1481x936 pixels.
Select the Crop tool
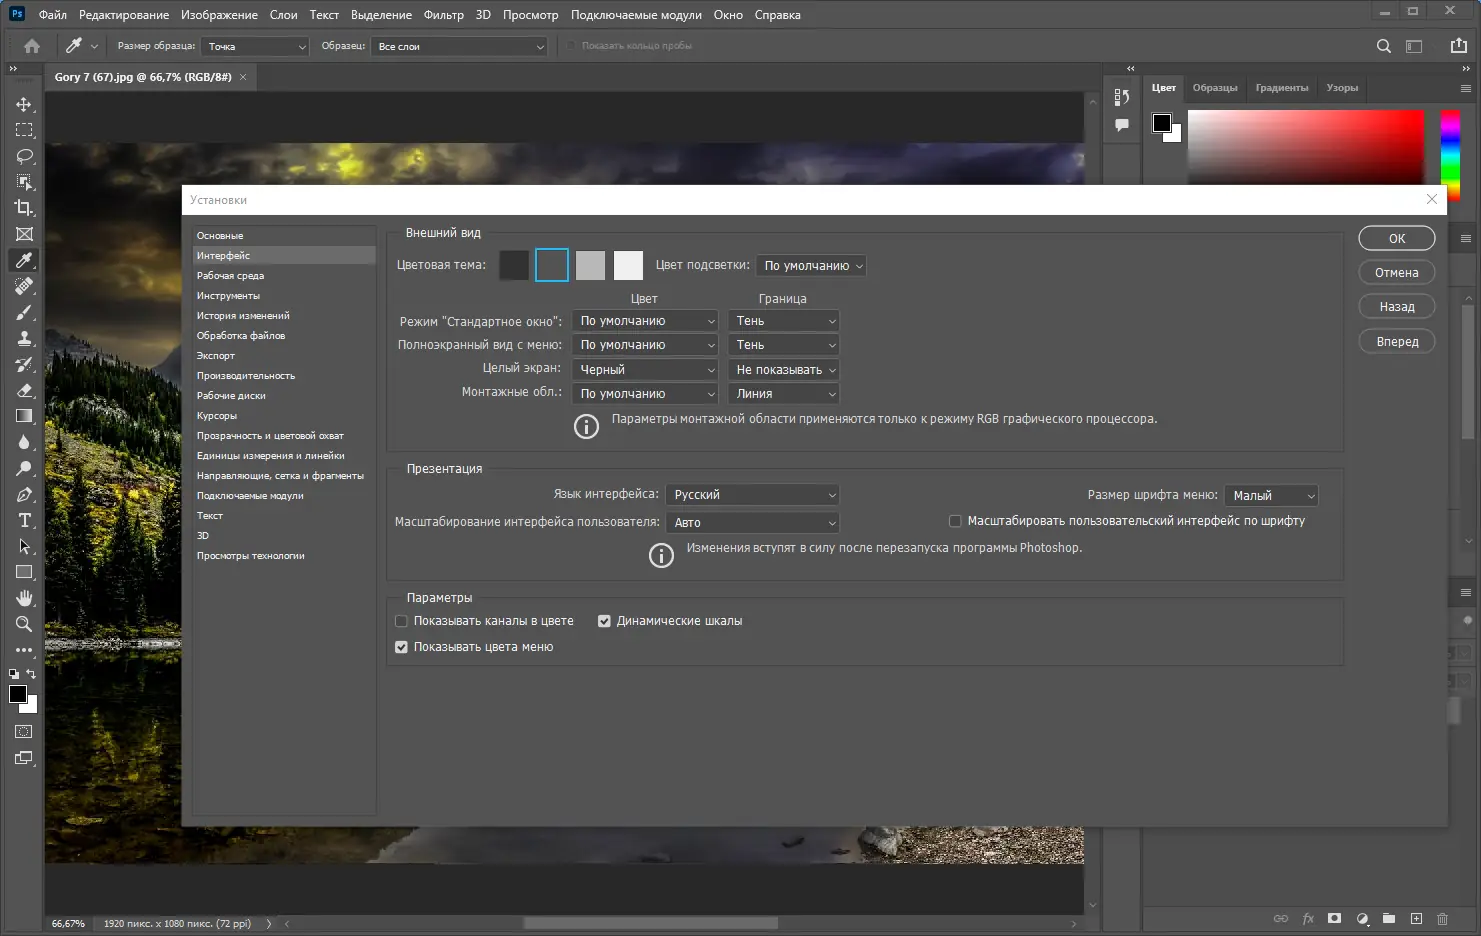pos(24,208)
